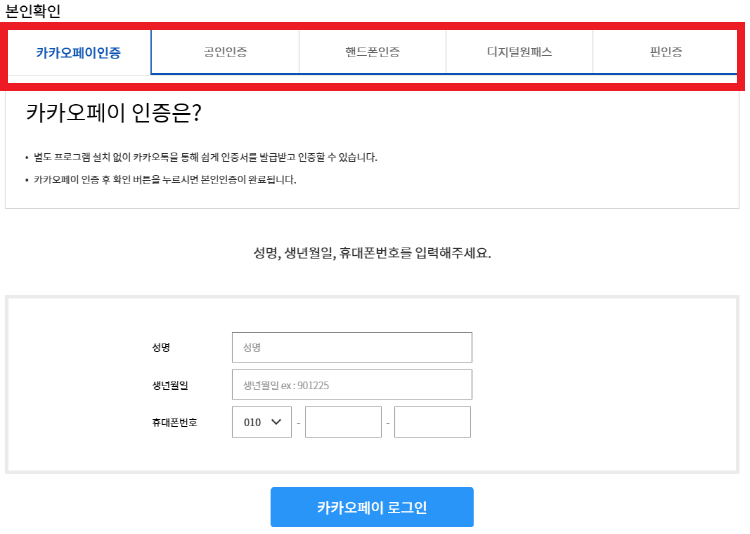Image resolution: width=750 pixels, height=534 pixels.
Task: Click the 성명, 생년월일, 휴대폰번호를 입력해주세요 text
Action: pyautogui.click(x=372, y=253)
